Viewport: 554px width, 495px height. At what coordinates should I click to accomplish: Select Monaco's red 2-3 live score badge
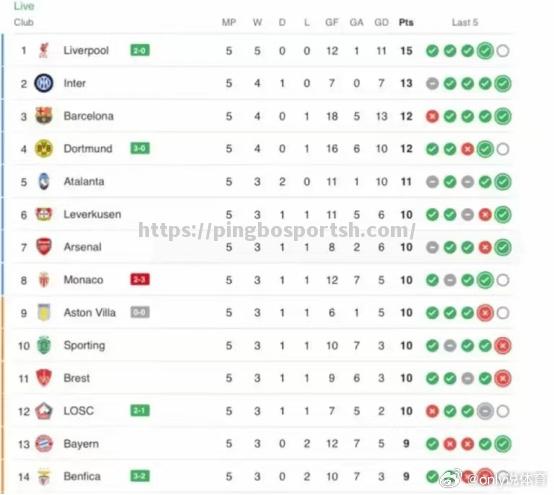point(140,279)
